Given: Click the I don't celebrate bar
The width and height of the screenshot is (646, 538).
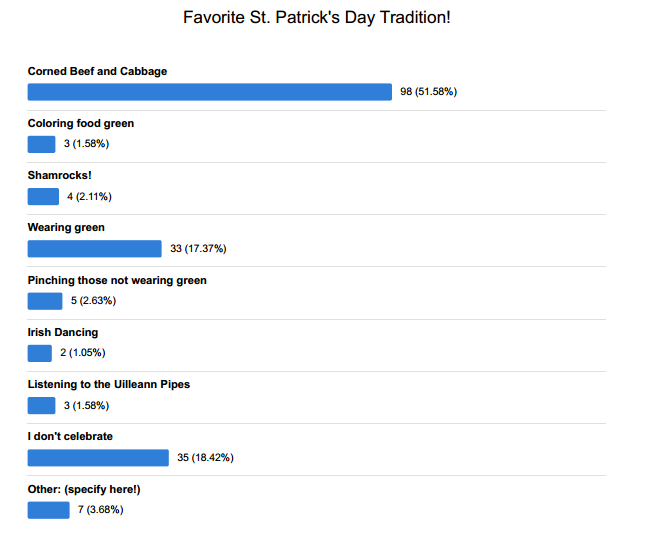Looking at the screenshot, I should (x=98, y=458).
